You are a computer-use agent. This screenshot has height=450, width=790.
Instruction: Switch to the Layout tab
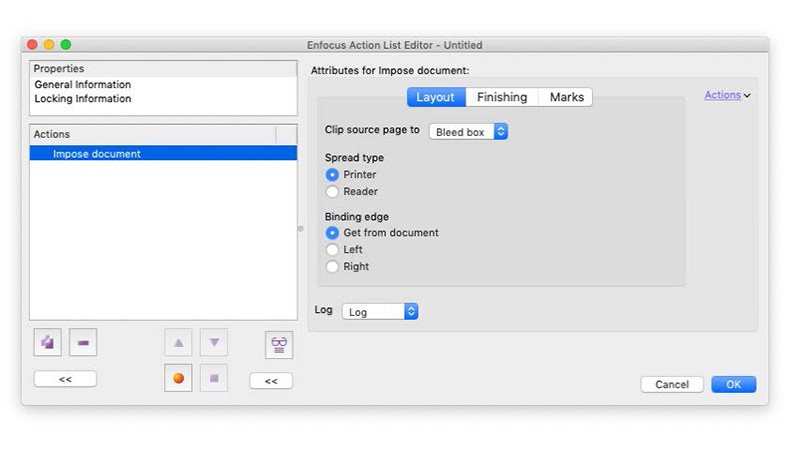pos(436,97)
